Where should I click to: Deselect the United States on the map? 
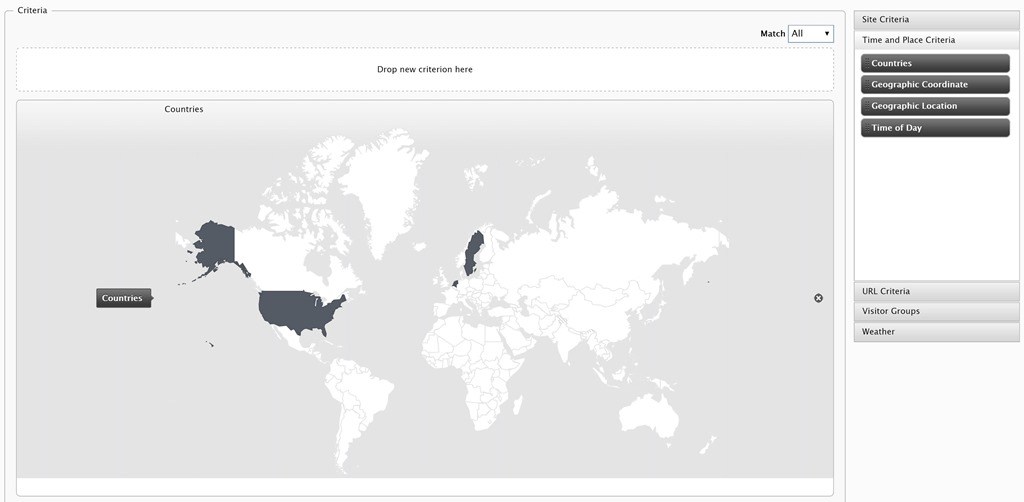297,312
